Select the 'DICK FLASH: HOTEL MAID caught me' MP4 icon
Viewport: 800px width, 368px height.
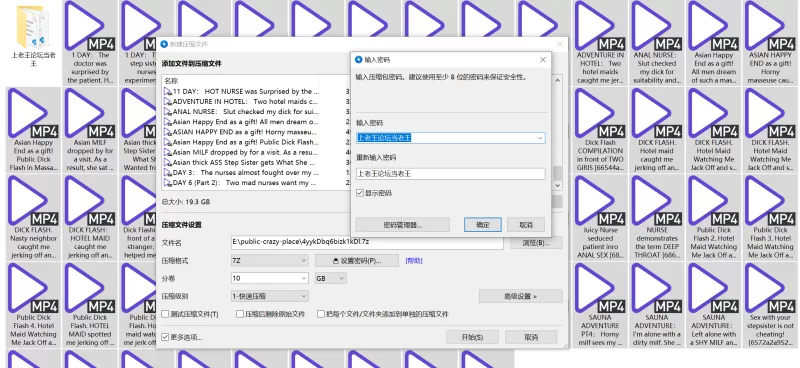pos(90,201)
